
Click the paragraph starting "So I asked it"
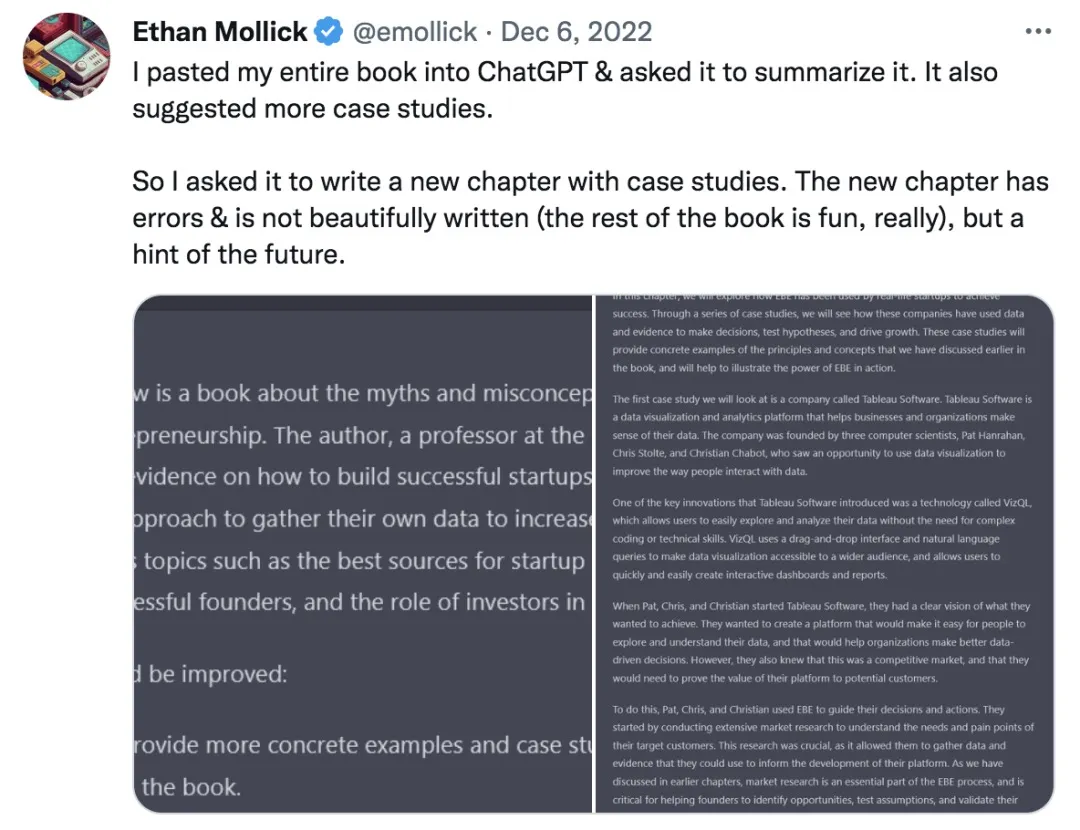590,218
